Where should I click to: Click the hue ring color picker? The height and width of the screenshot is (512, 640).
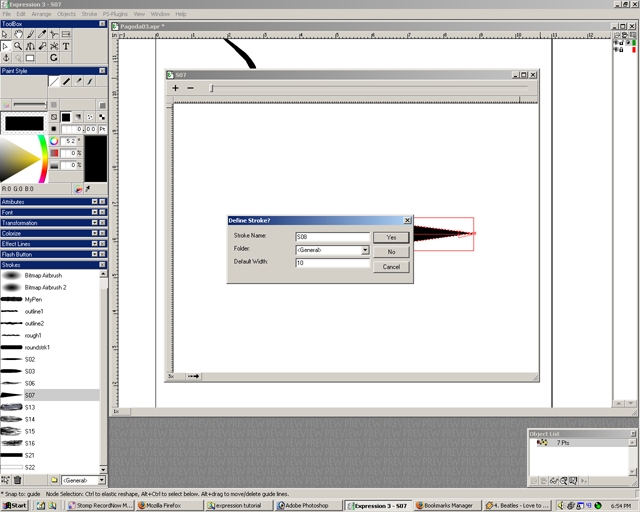click(x=43, y=159)
